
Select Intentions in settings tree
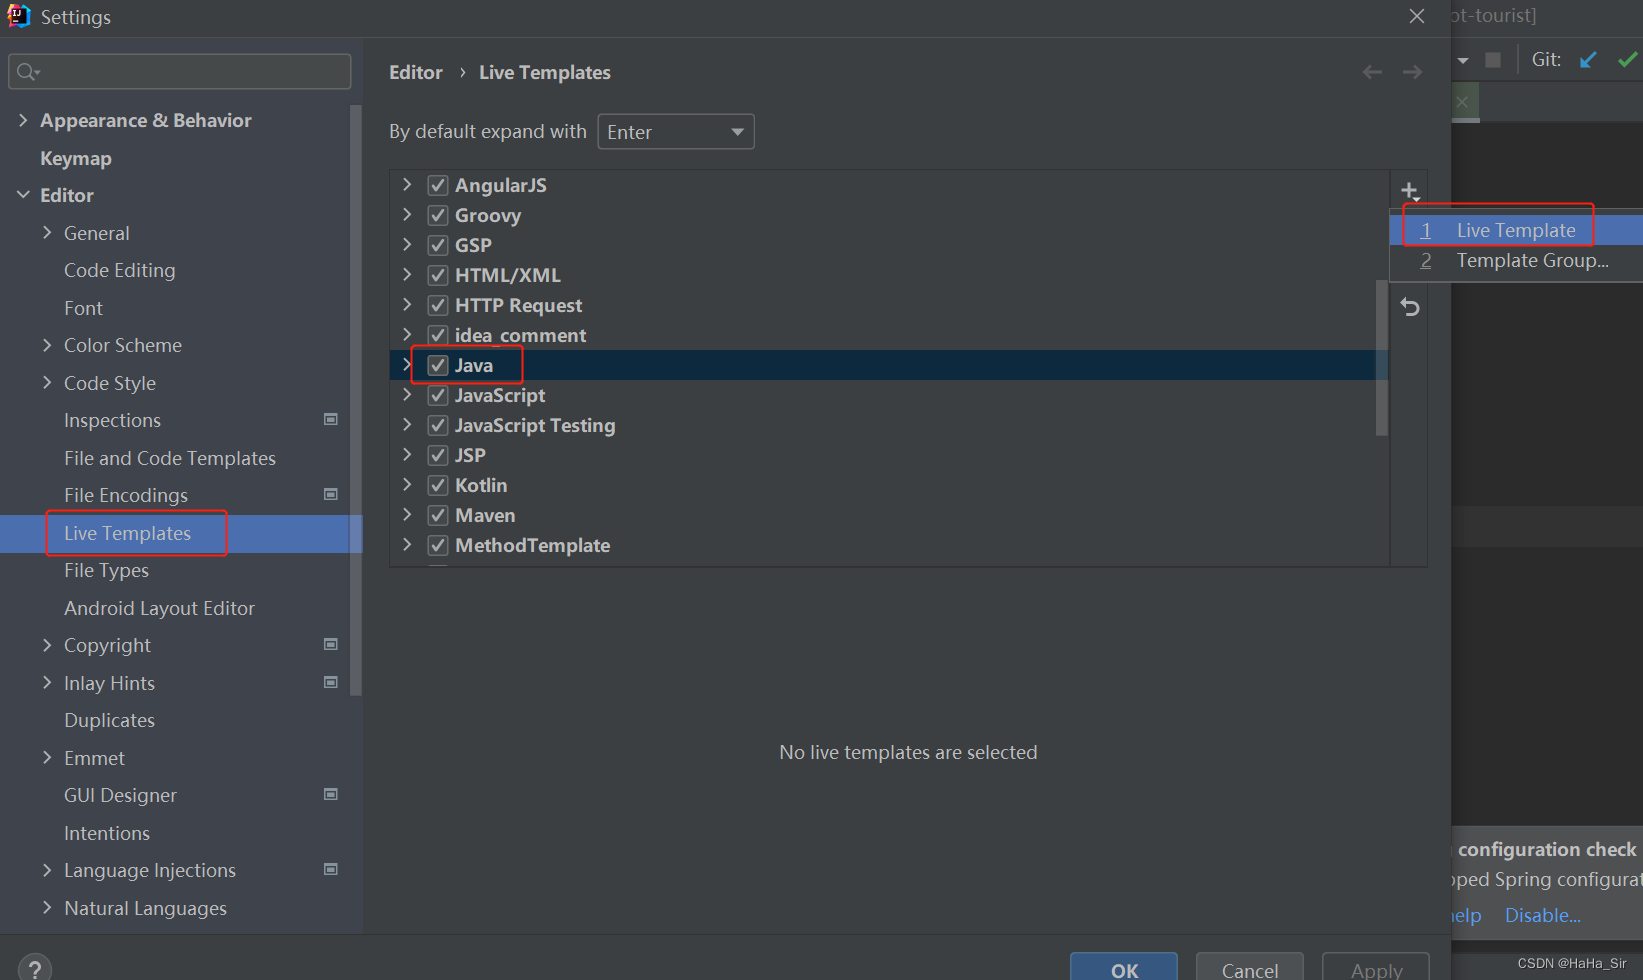tap(107, 833)
